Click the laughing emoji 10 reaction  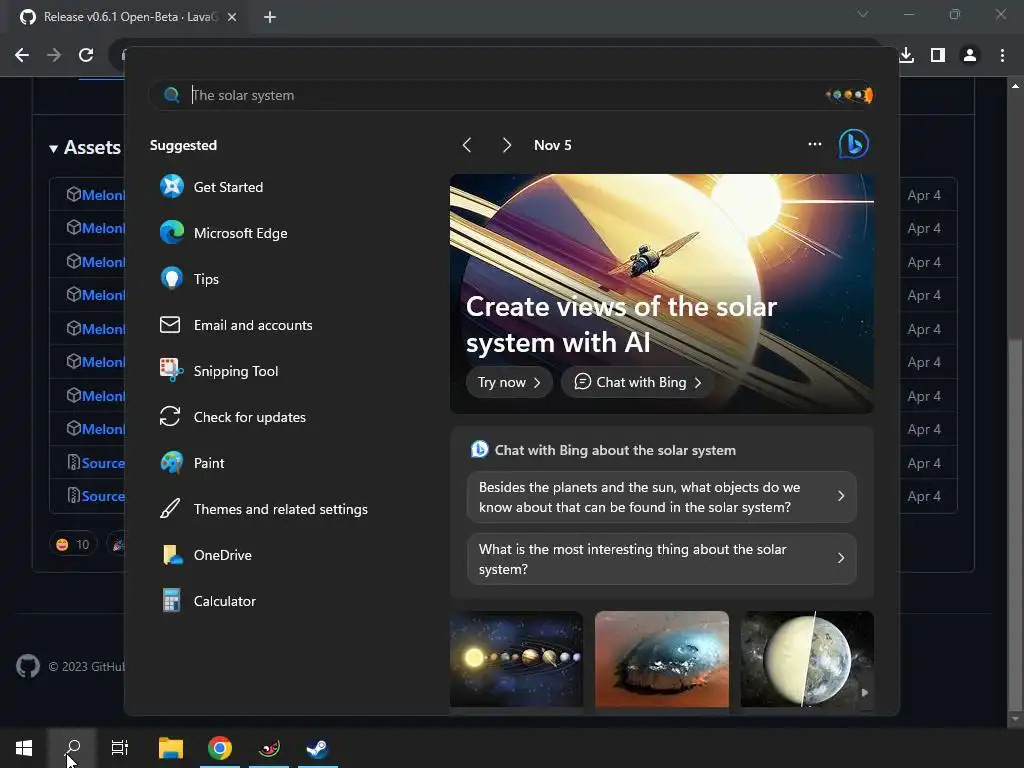(x=72, y=544)
